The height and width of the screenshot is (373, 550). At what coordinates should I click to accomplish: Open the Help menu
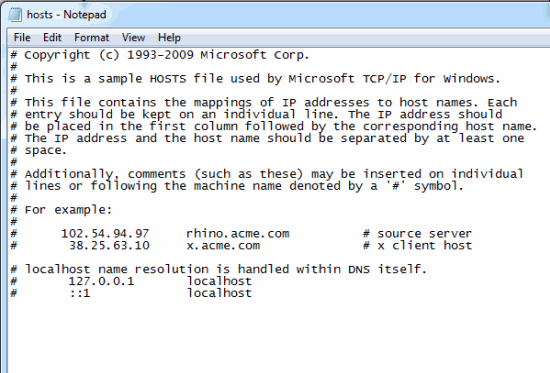pyautogui.click(x=169, y=38)
